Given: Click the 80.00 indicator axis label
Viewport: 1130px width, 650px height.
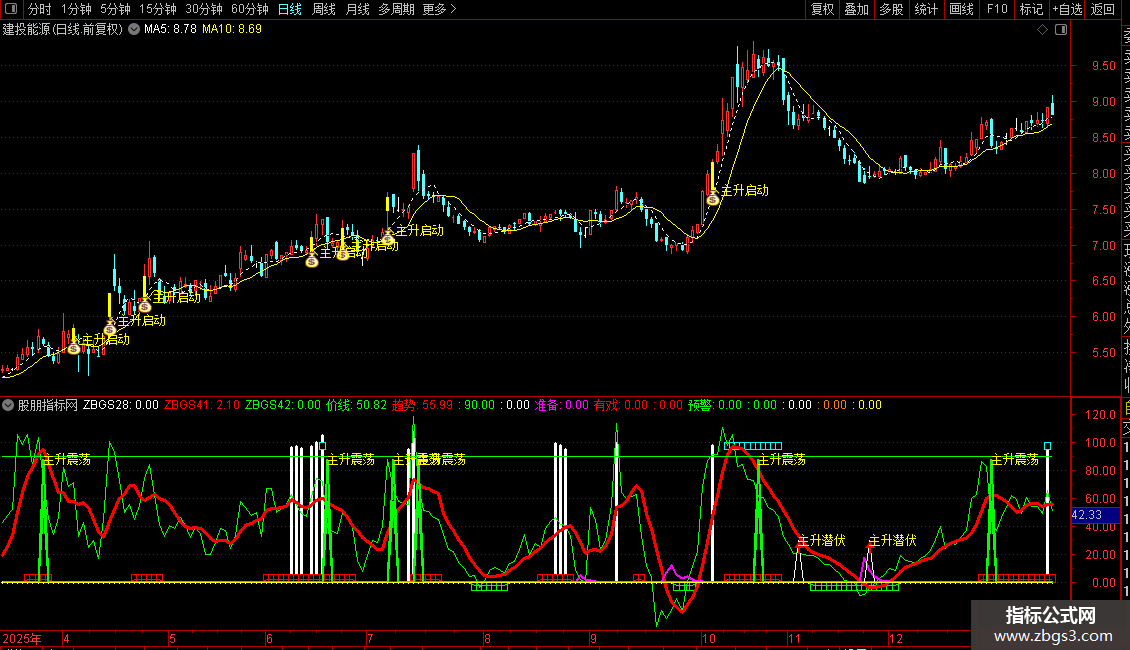Looking at the screenshot, I should [x=1100, y=471].
